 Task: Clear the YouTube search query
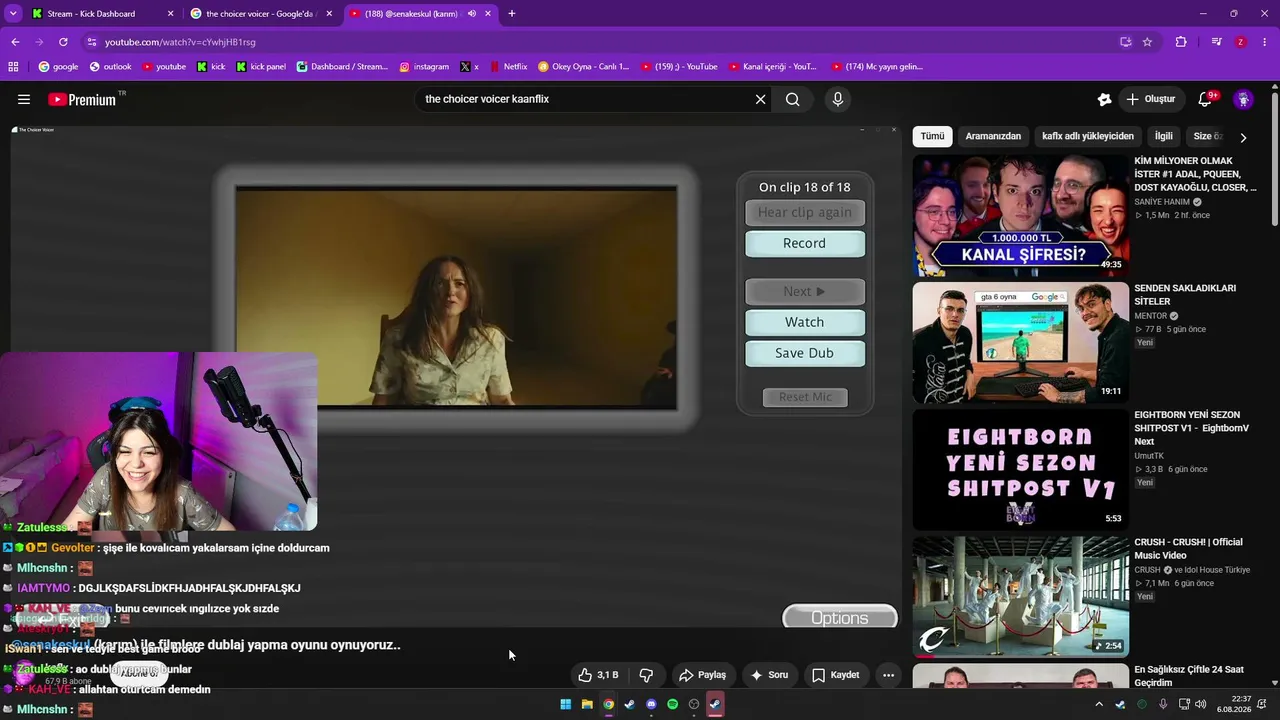(760, 99)
